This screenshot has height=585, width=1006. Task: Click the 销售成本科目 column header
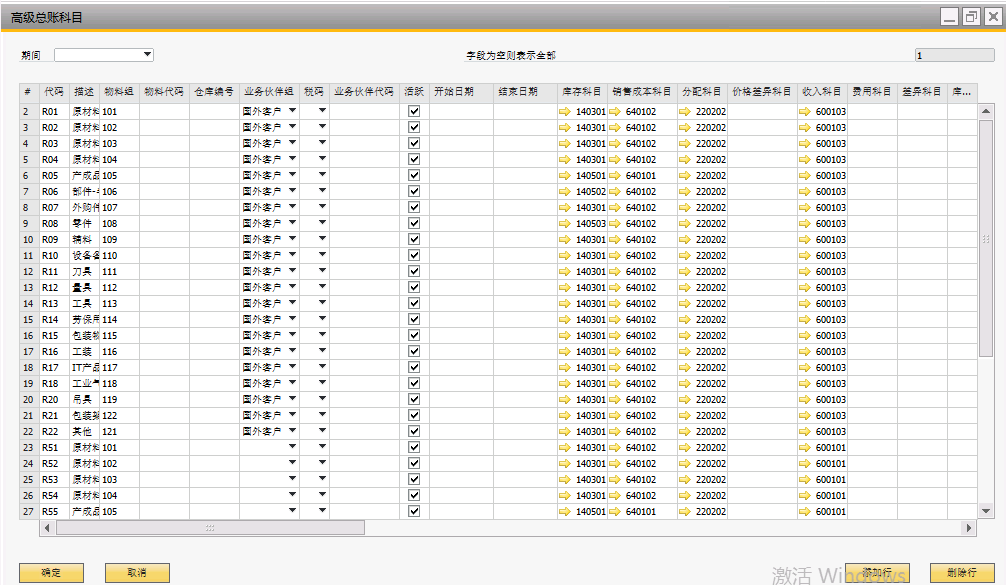tap(642, 92)
